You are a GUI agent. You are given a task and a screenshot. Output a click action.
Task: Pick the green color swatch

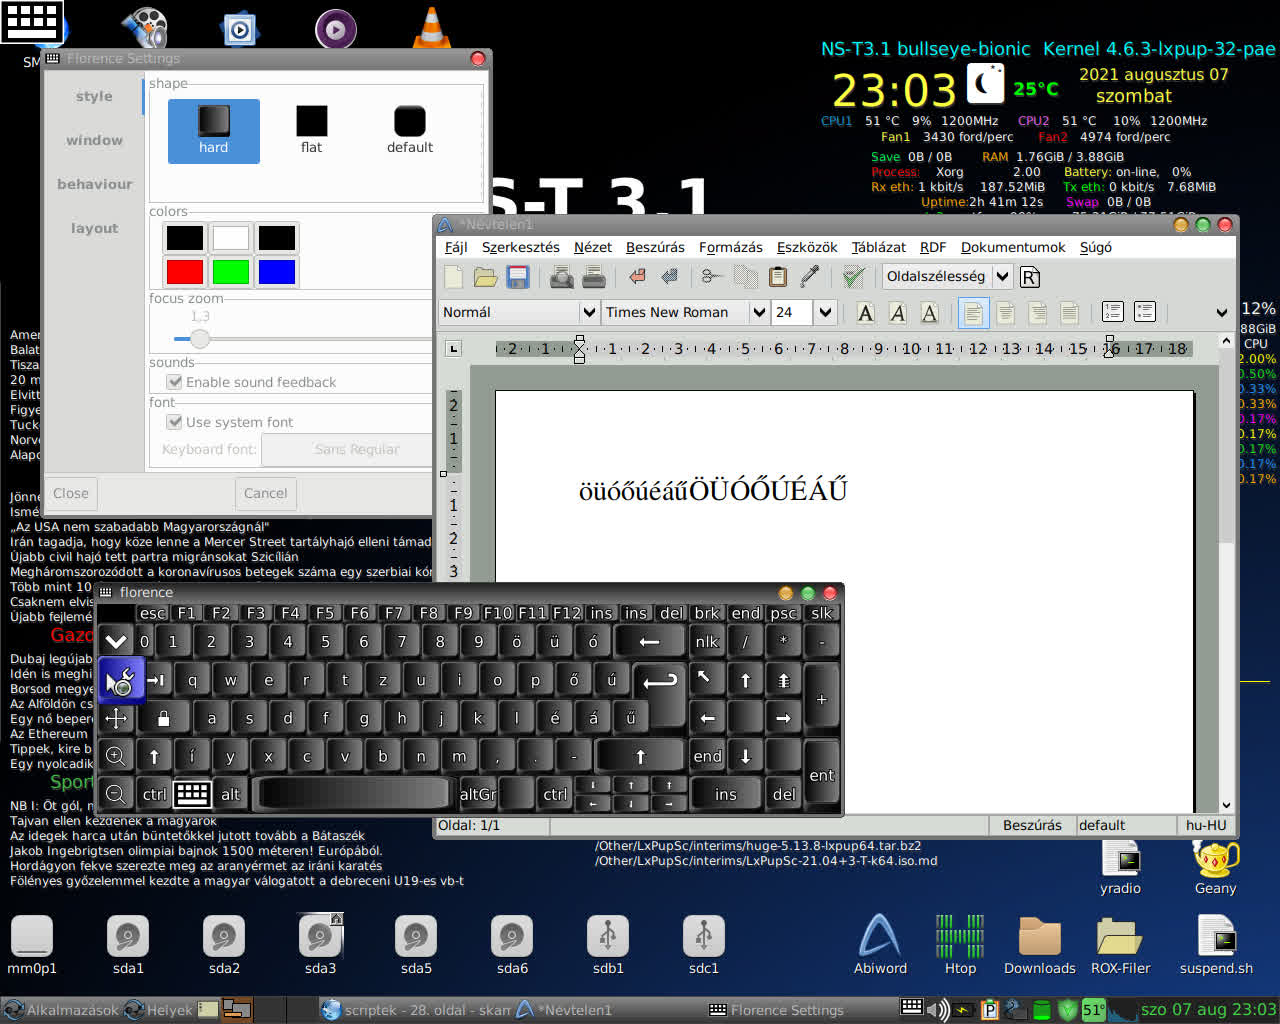coord(231,272)
